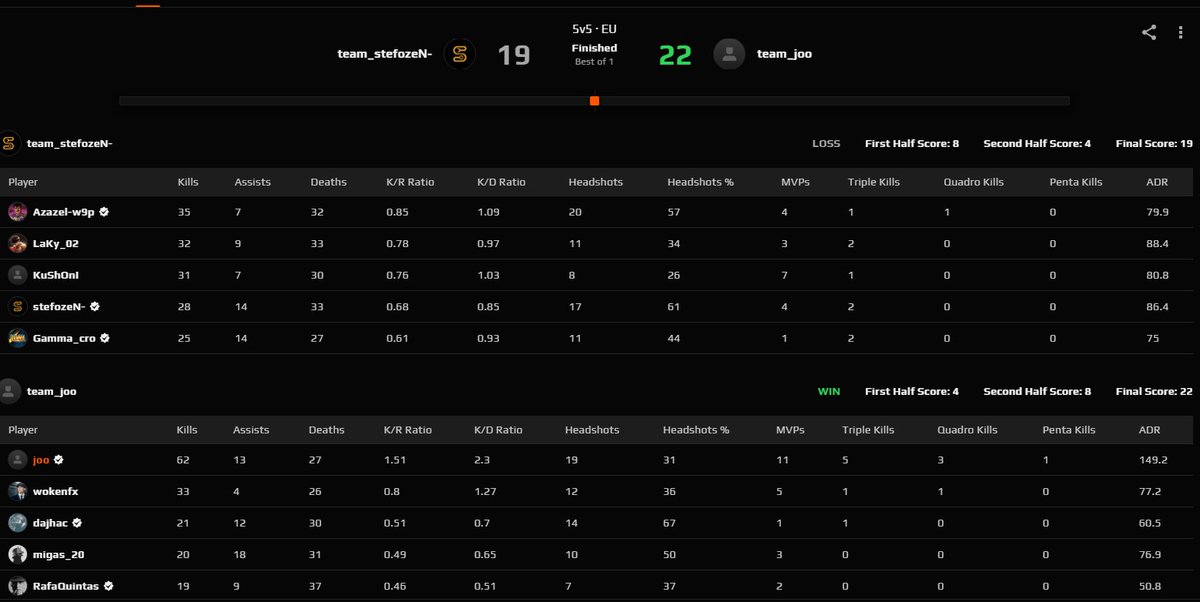Open the share icon at top right
Viewport: 1200px width, 602px height.
(1149, 32)
